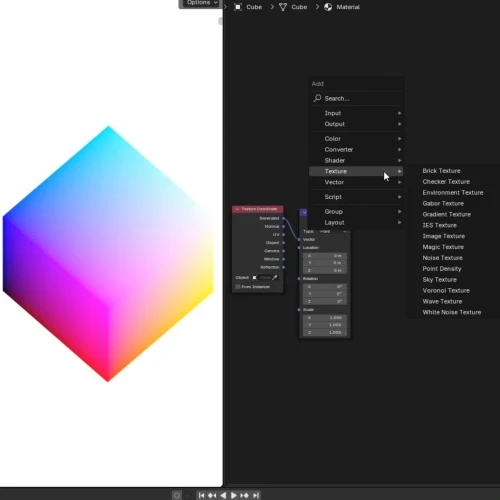Click the Normal output socket
500x500 pixels.
(283, 226)
